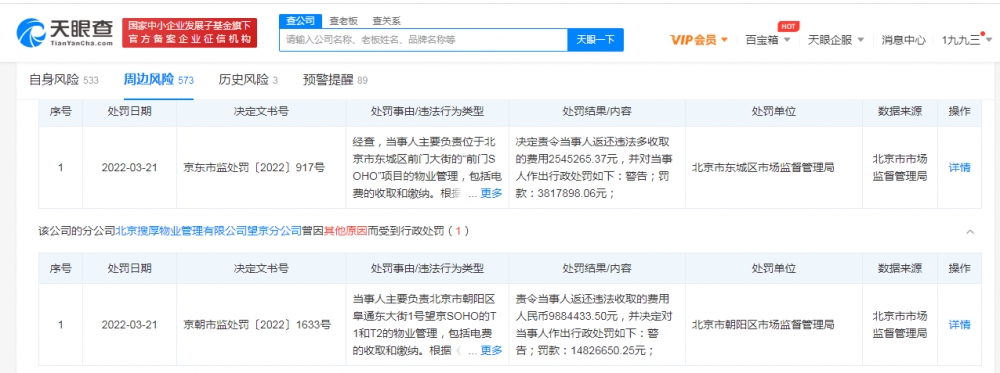Select the 查公司 search tab
The width and height of the screenshot is (1000, 373).
tap(299, 20)
